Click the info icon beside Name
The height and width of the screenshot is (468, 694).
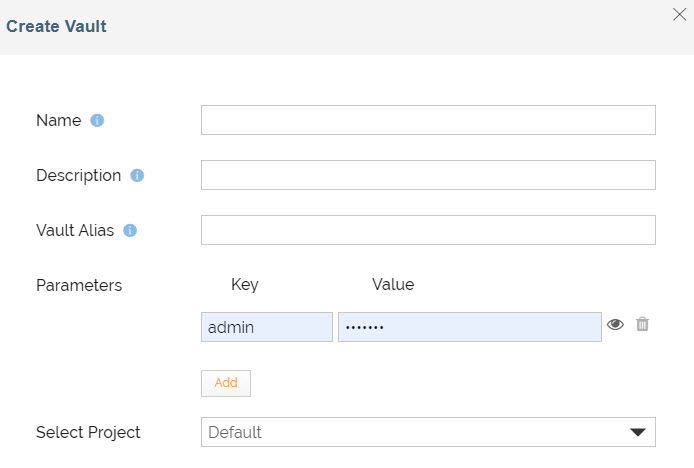tap(97, 121)
